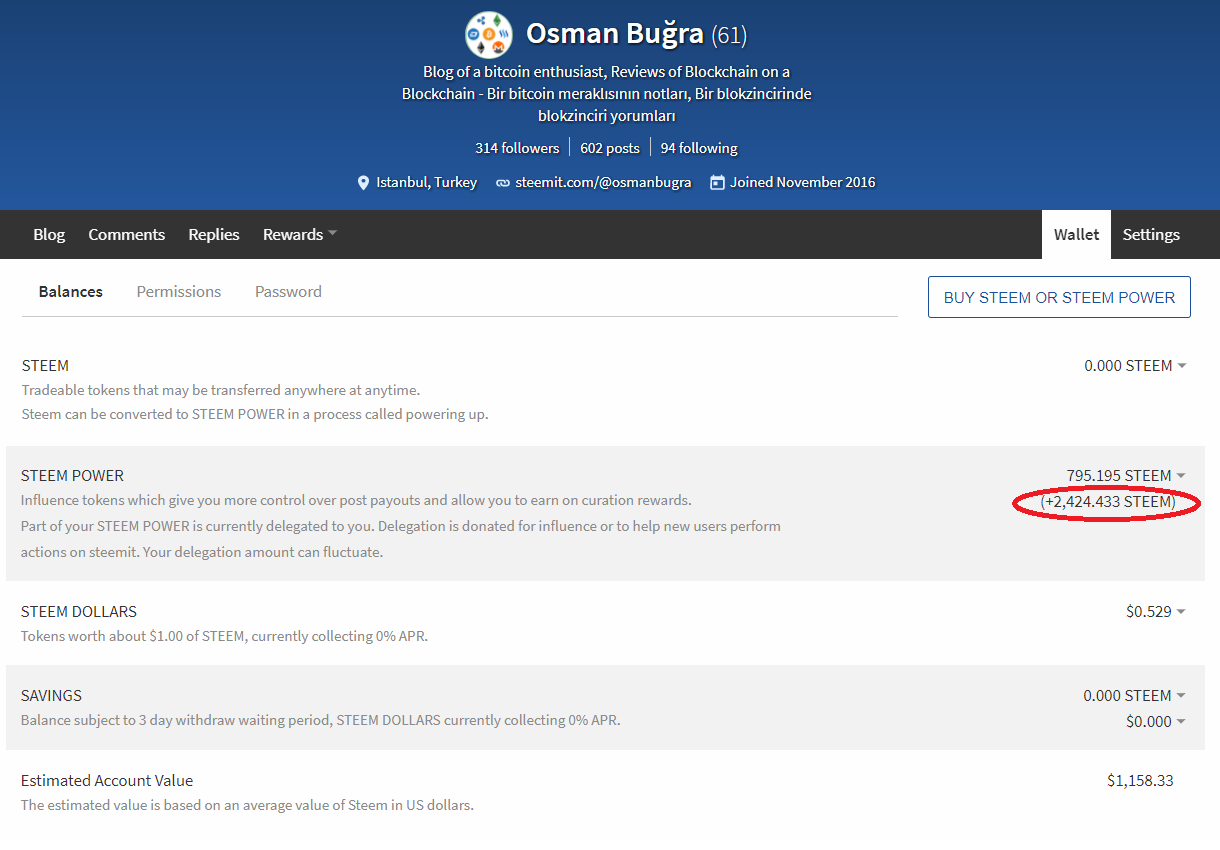
Task: Click the reputation score (61)
Action: (x=729, y=36)
